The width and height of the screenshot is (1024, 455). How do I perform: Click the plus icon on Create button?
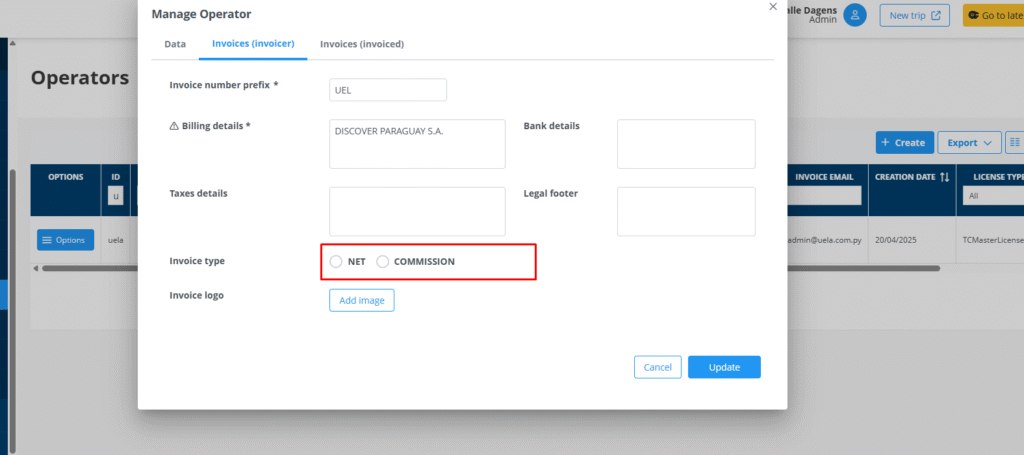click(886, 143)
